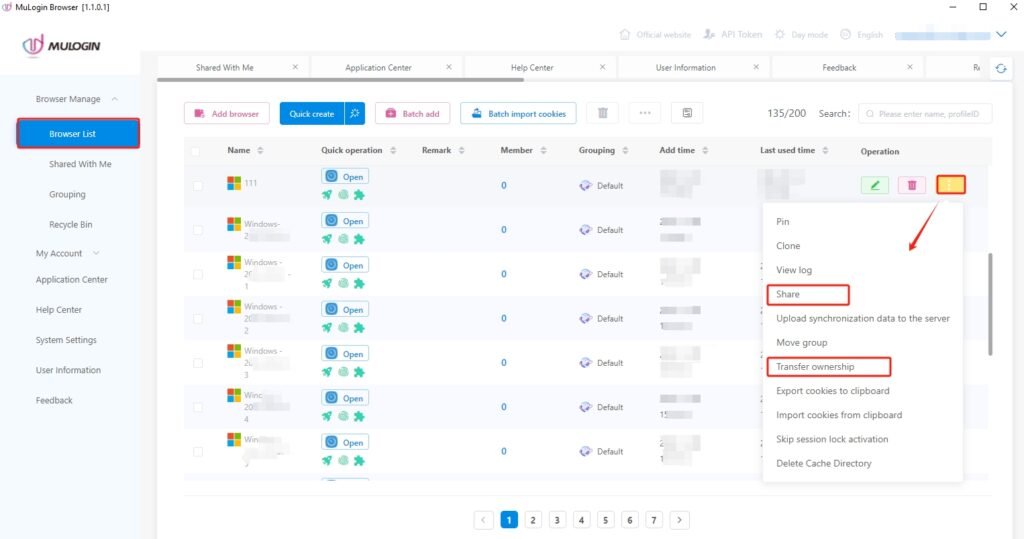Switch Day mode in the top bar
1024x539 pixels.
tap(800, 34)
